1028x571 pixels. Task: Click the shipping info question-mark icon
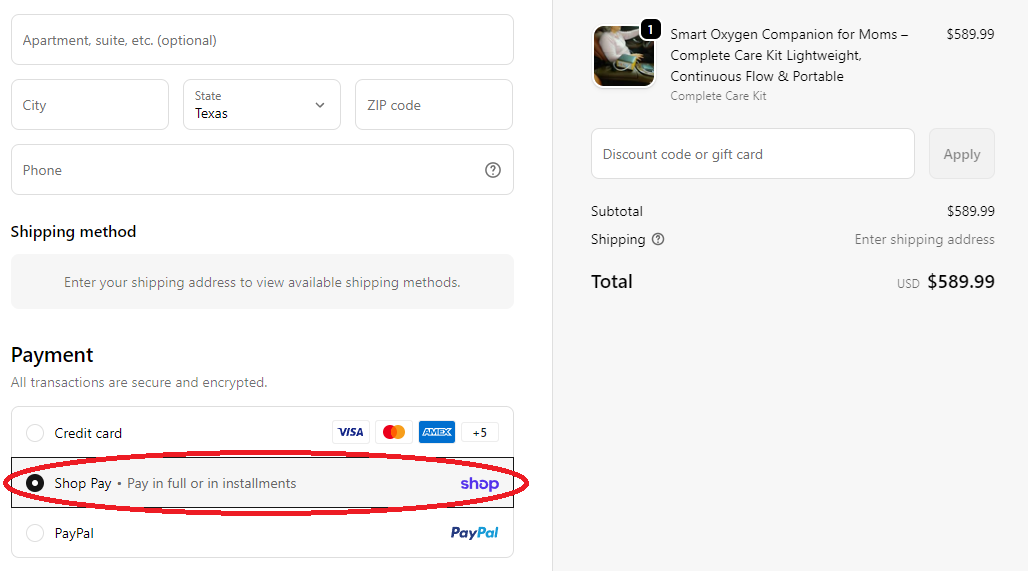point(658,239)
